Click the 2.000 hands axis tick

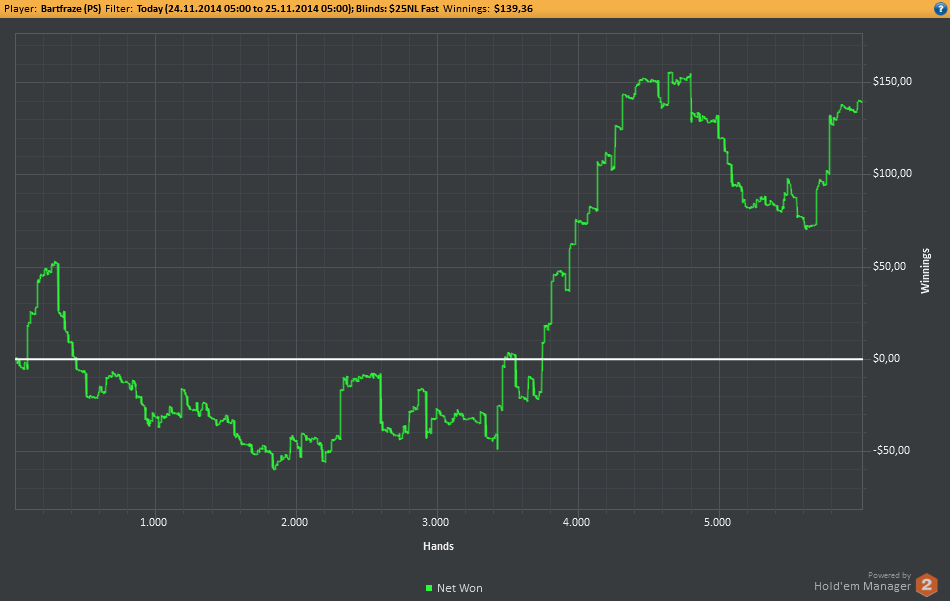coord(294,522)
